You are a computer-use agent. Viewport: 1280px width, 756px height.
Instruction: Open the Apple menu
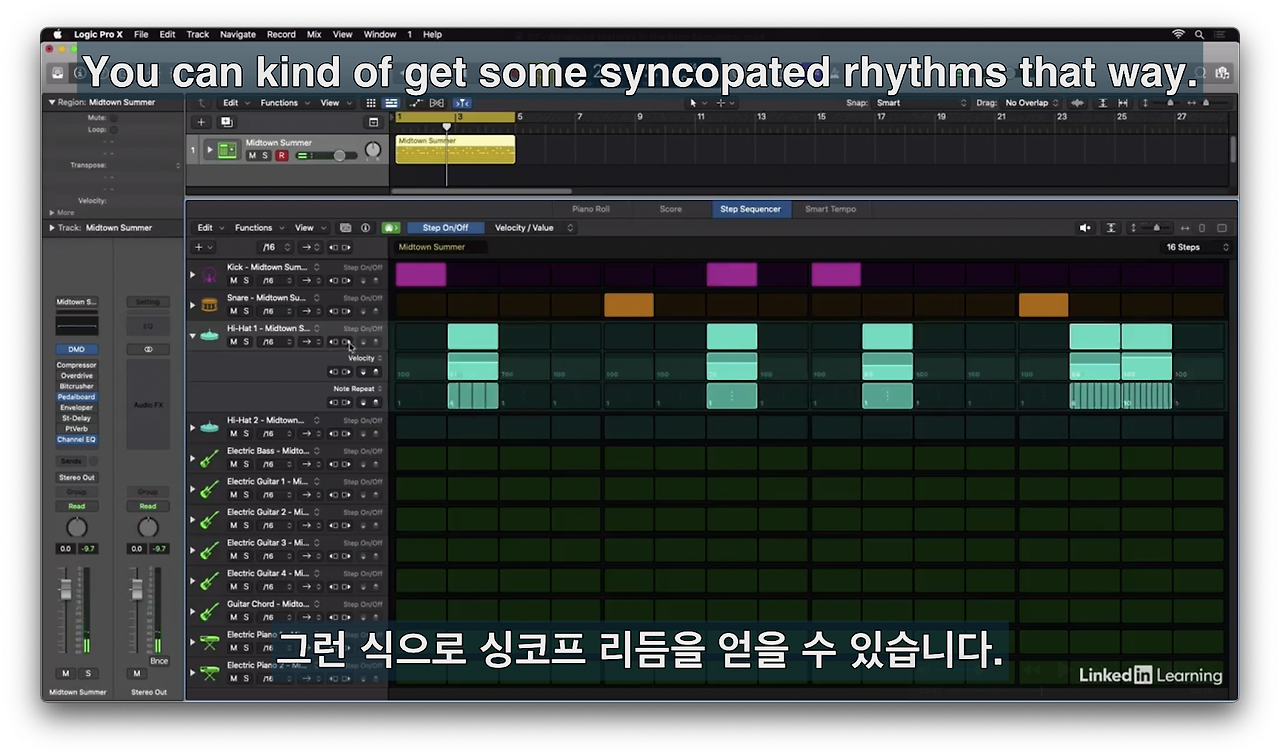pos(59,34)
